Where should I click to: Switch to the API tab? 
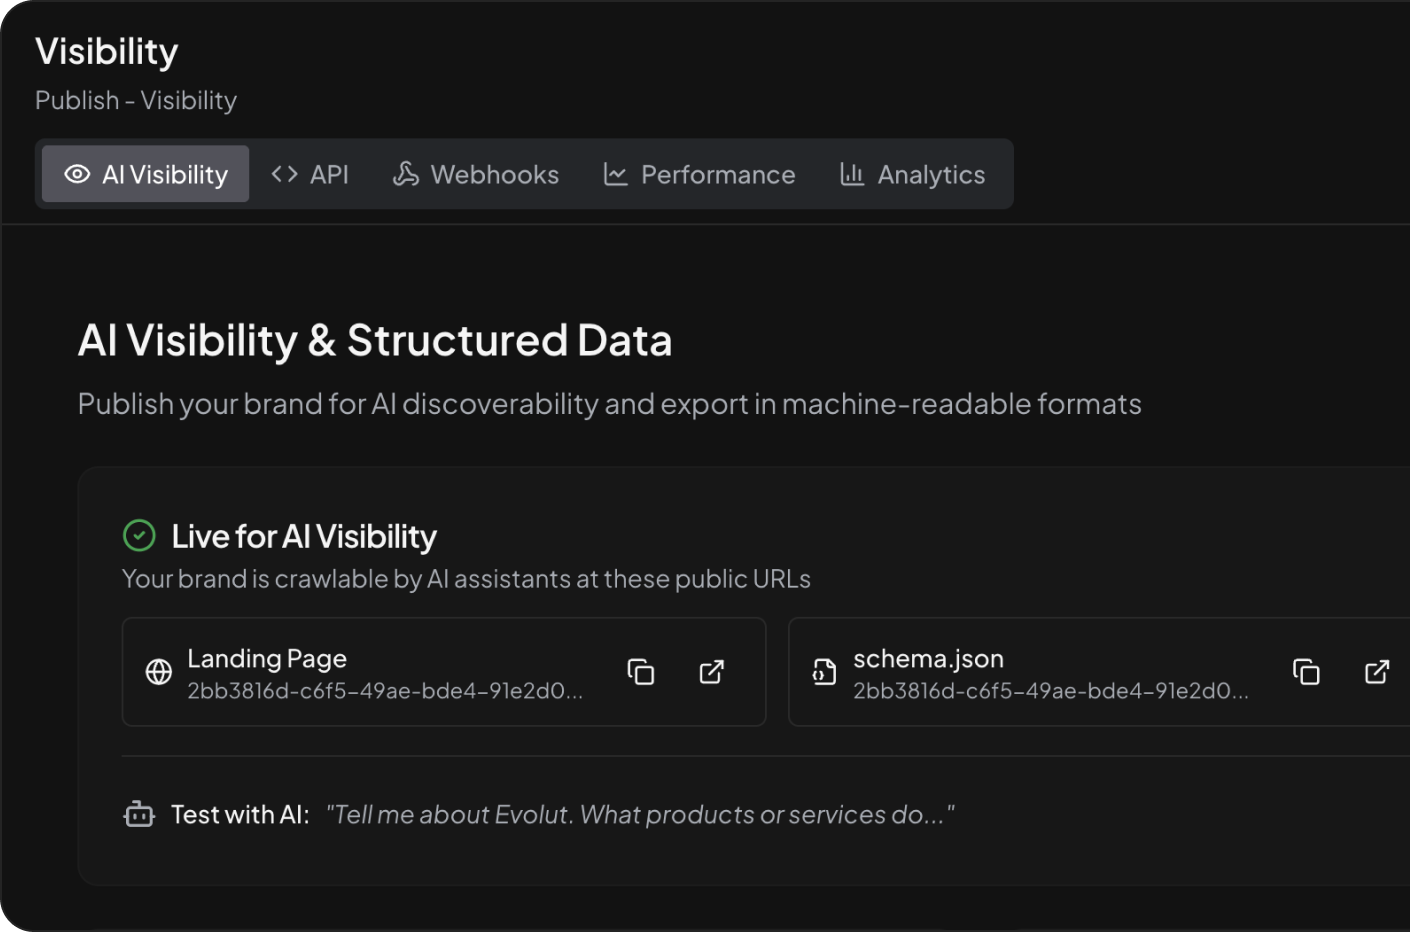tap(310, 174)
